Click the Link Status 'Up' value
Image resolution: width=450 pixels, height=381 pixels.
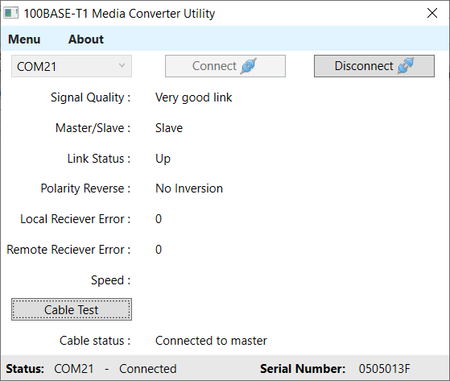163,159
